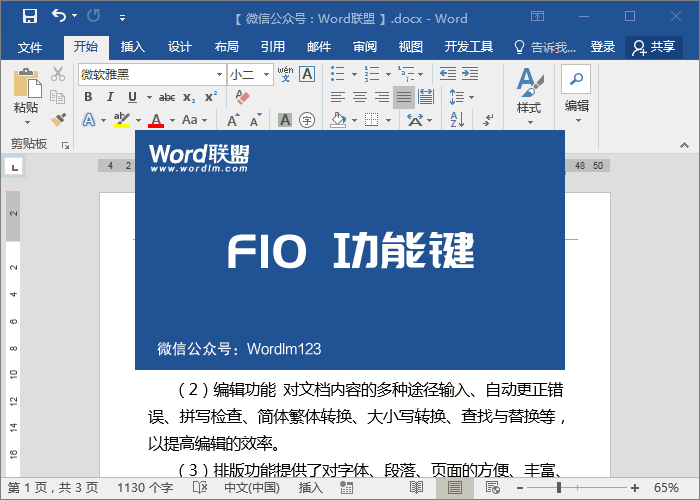Toggle superscript formatting
The image size is (700, 500).
click(211, 97)
